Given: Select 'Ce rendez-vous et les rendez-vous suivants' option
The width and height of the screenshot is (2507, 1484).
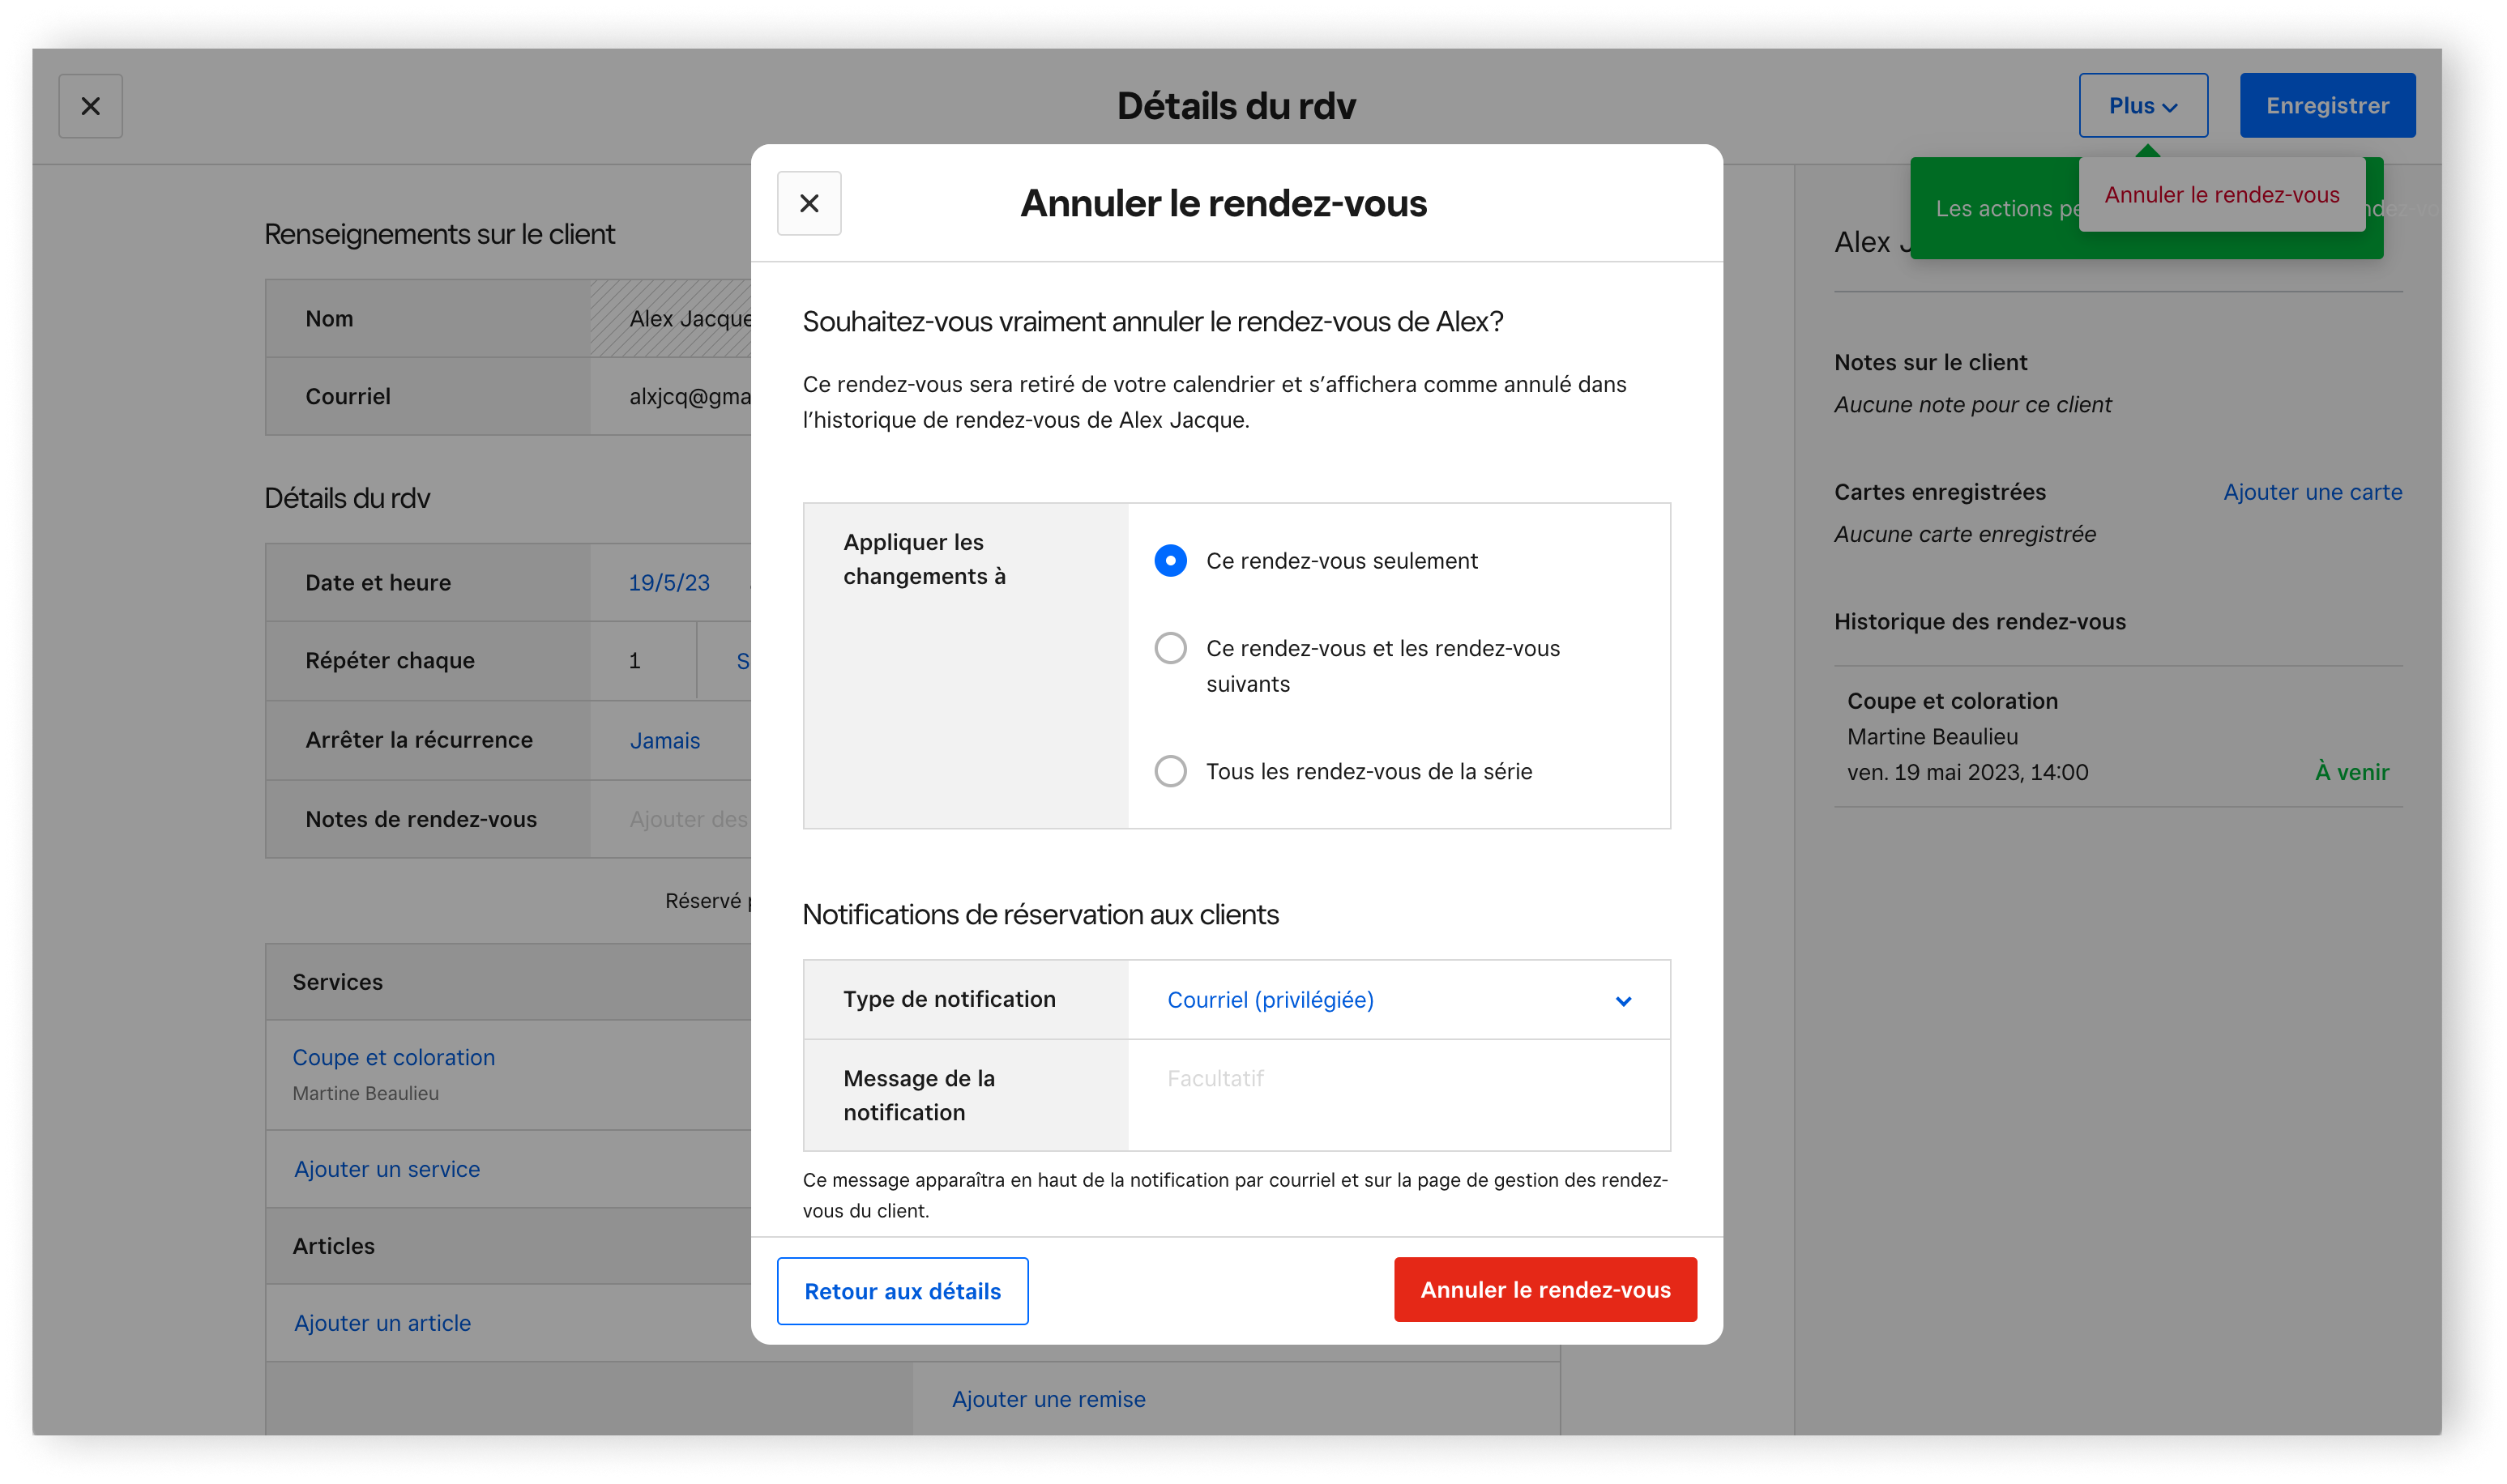Looking at the screenshot, I should coord(1170,648).
